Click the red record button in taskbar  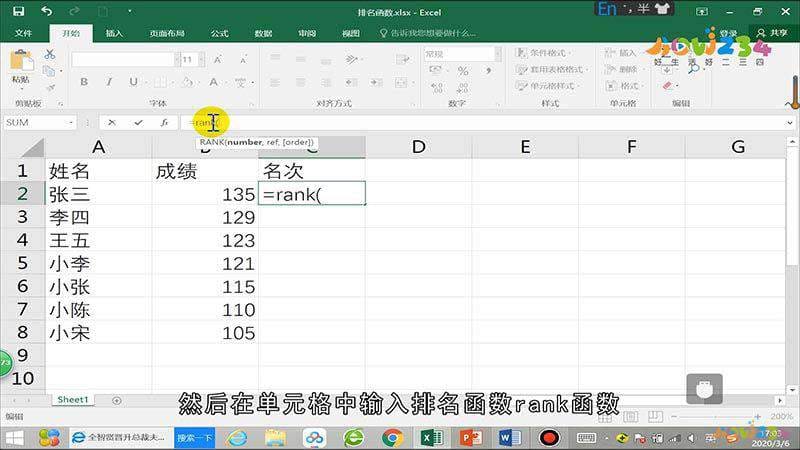(549, 438)
